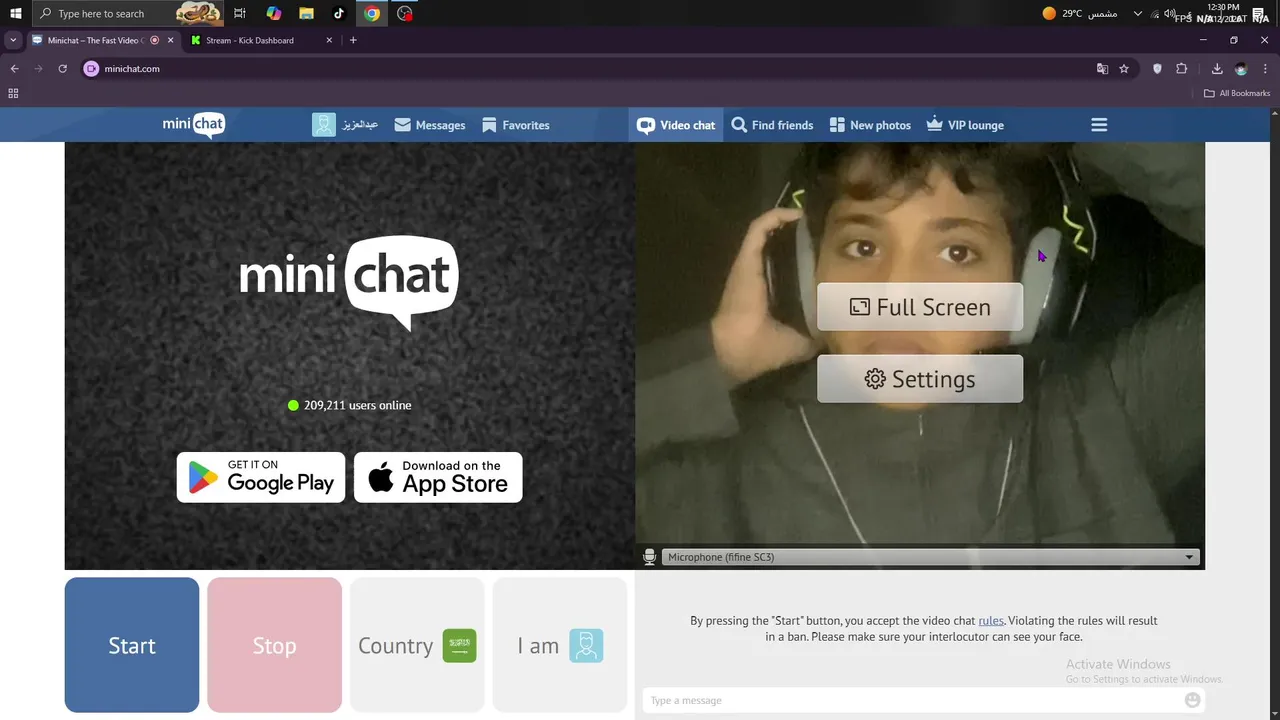Image resolution: width=1280 pixels, height=720 pixels.
Task: Select the Video chat tab
Action: tap(677, 125)
